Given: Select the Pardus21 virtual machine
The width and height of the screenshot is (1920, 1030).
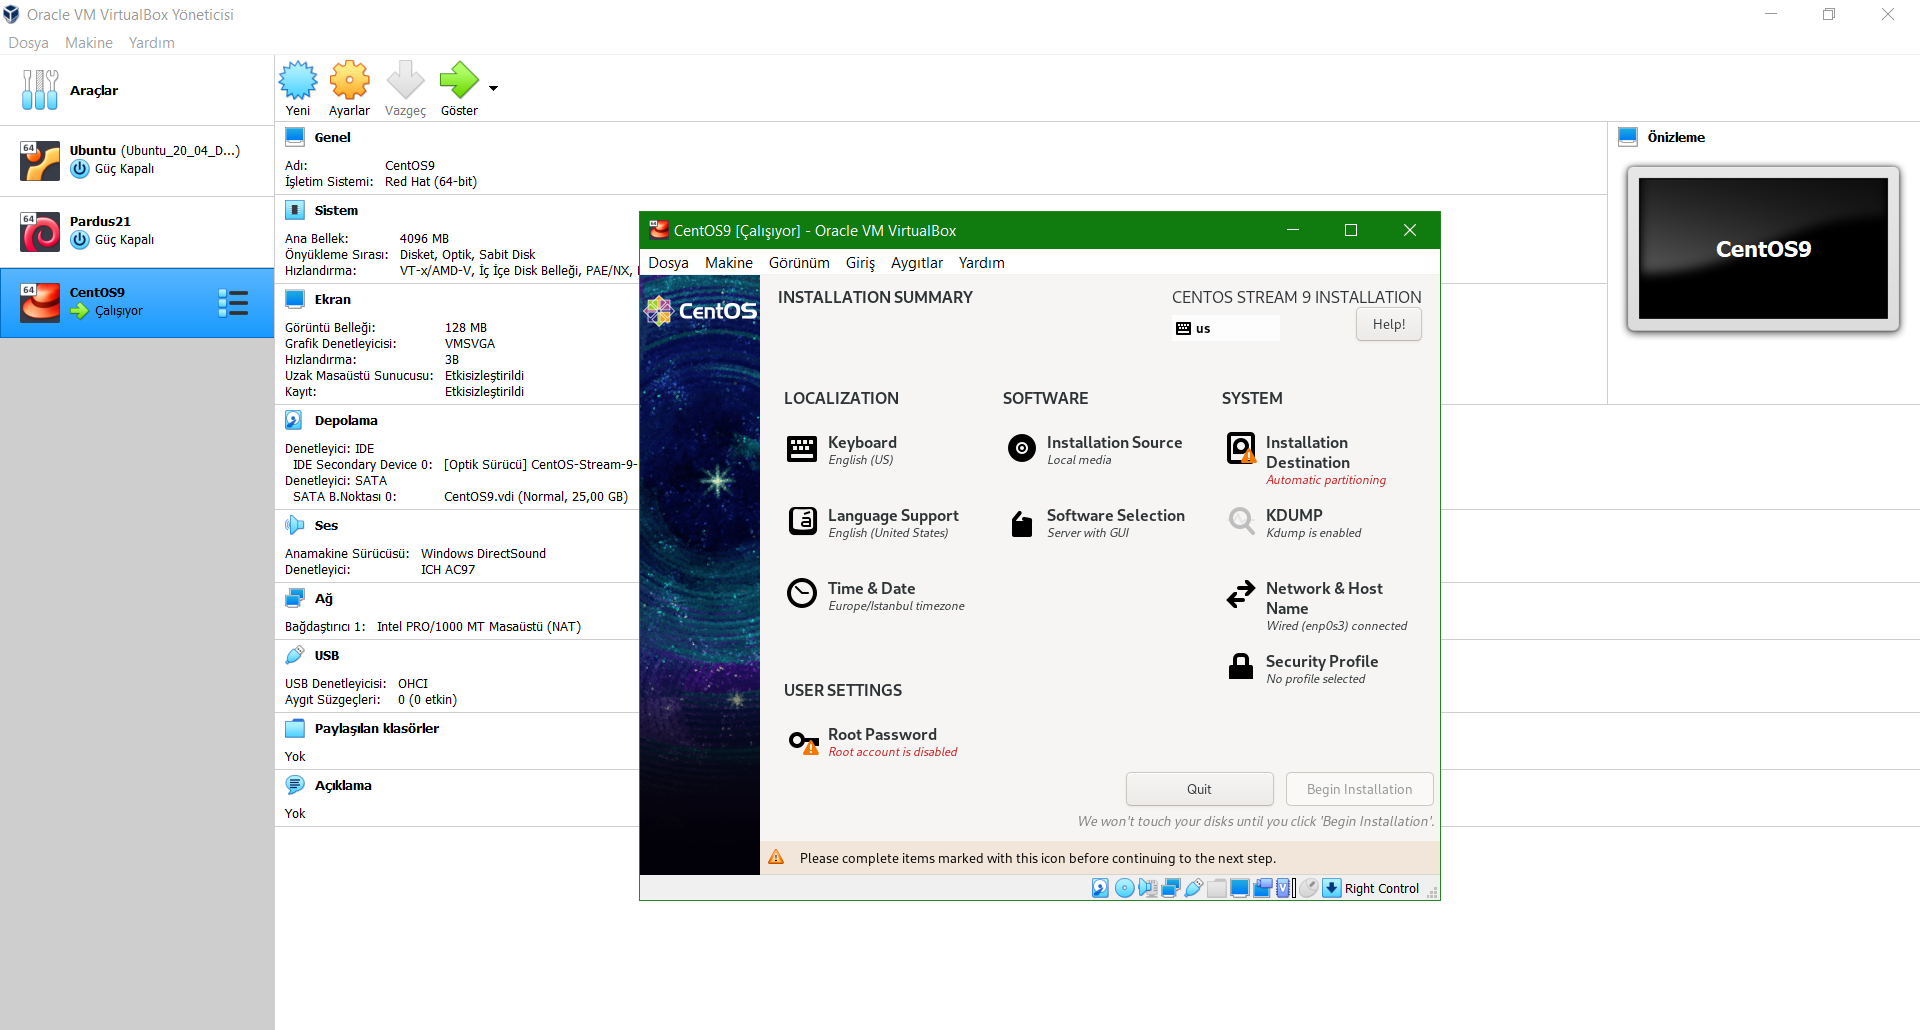Looking at the screenshot, I should [137, 231].
